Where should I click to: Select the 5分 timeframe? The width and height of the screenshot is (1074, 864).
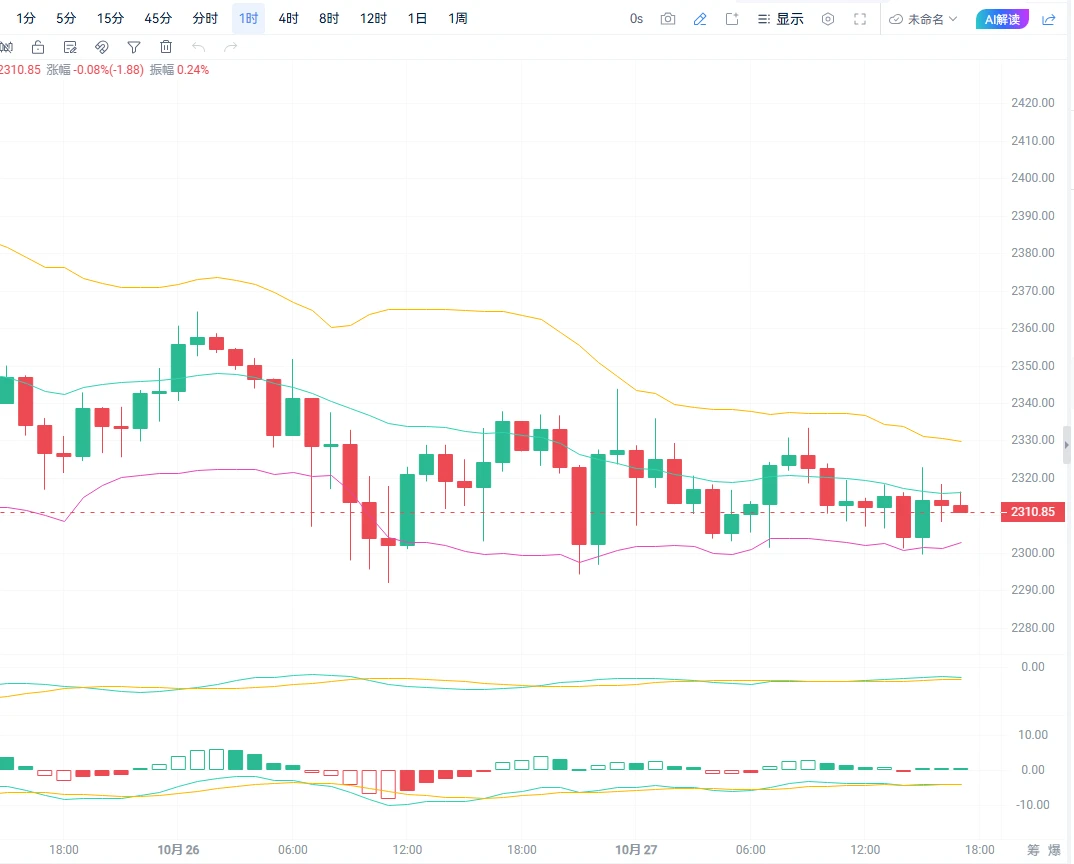coord(66,18)
